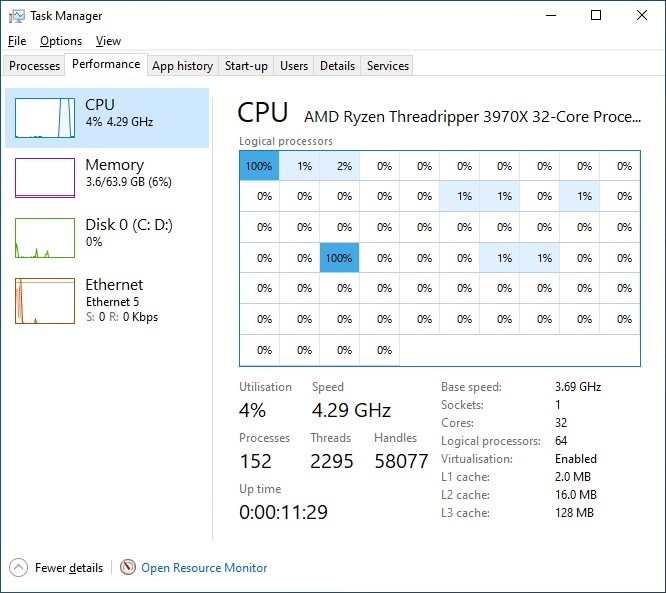Maximize the Task Manager window
The height and width of the screenshot is (593, 666).
596,16
